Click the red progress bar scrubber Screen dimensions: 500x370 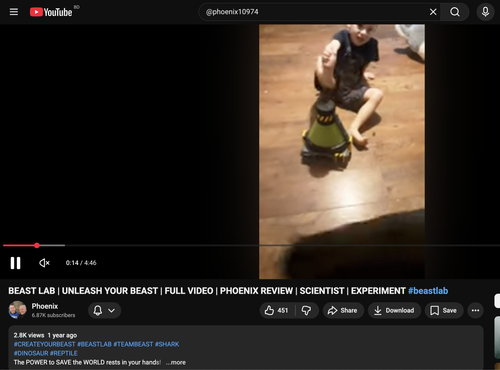[37, 245]
